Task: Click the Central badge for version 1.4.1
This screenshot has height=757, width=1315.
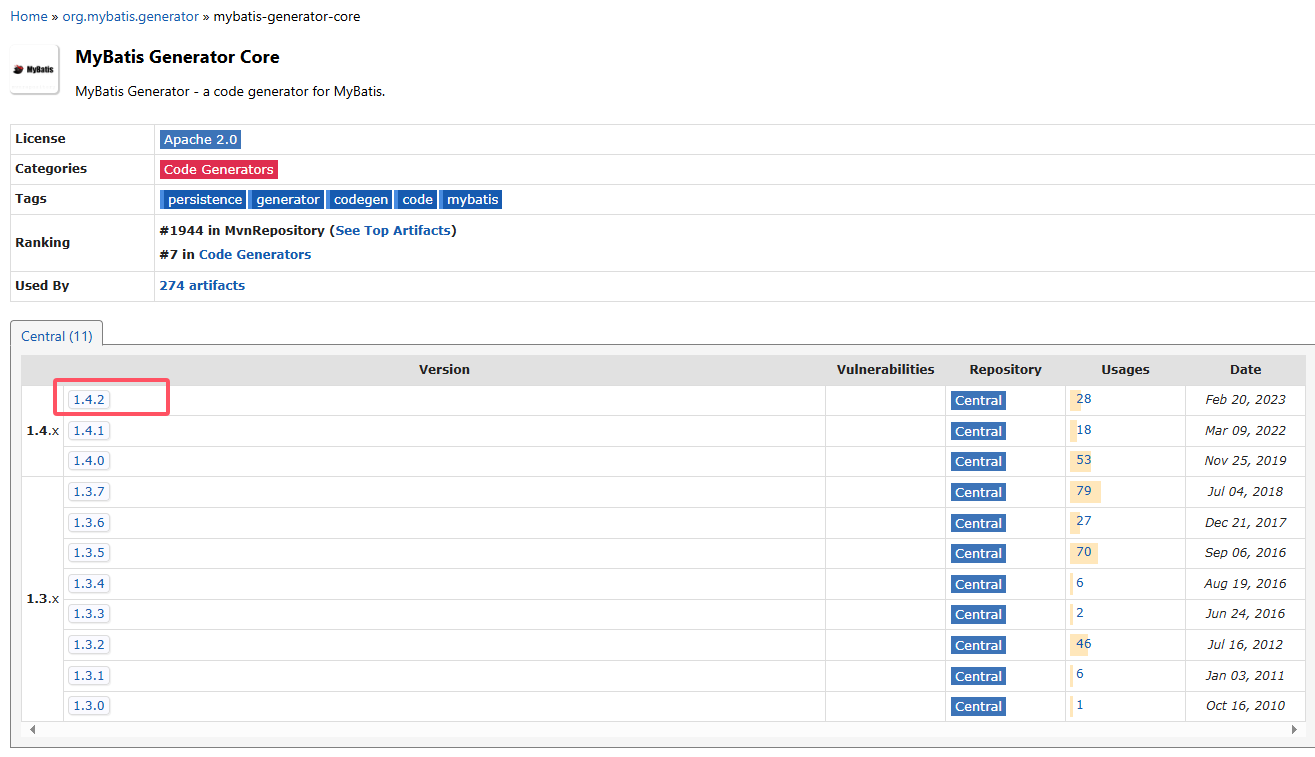Action: [x=978, y=431]
